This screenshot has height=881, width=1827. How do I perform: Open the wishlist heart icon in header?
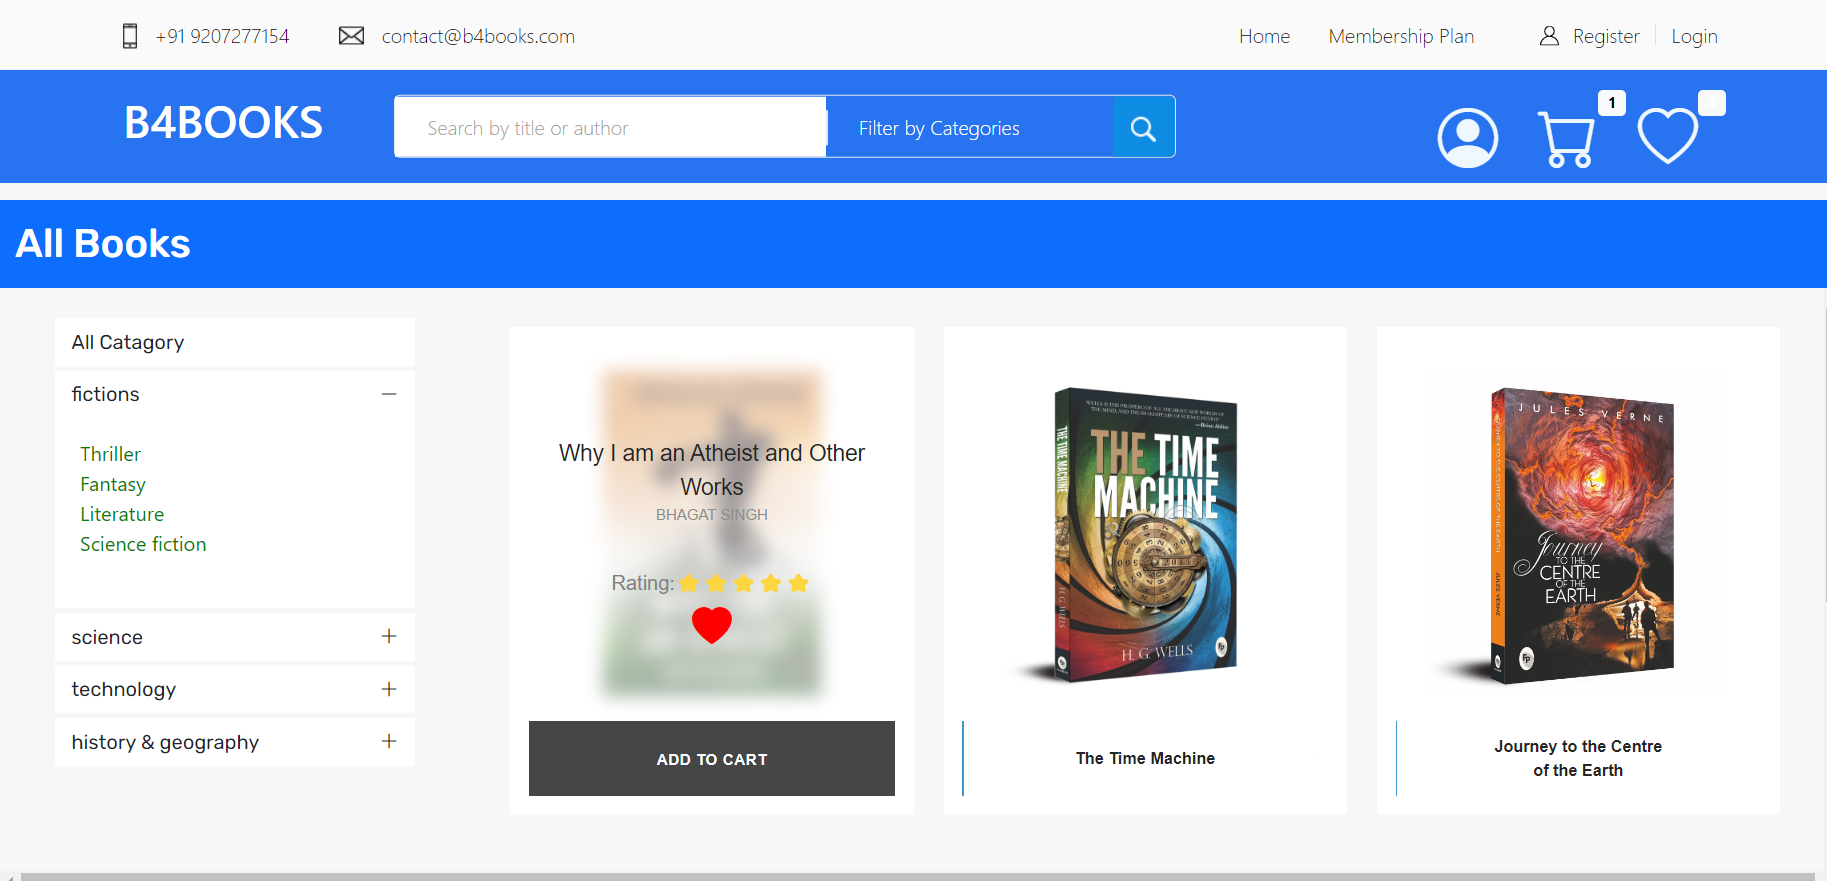1667,136
